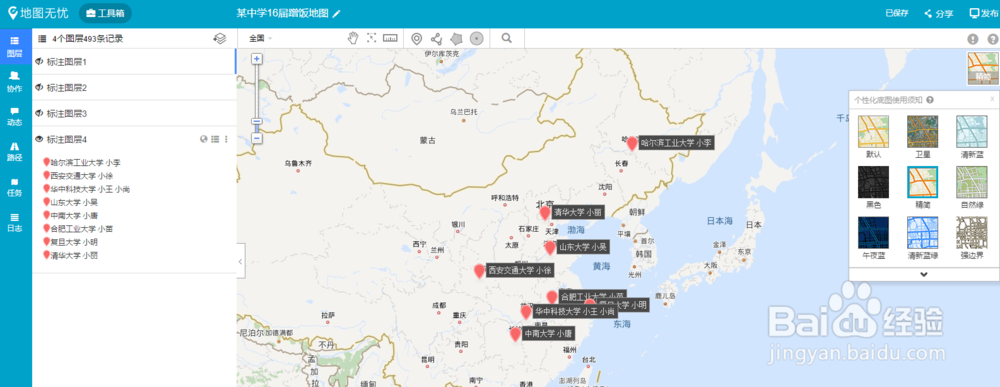The width and height of the screenshot is (1000, 387).
Task: Switch to the 路径 sidebar tab
Action: tap(15, 151)
